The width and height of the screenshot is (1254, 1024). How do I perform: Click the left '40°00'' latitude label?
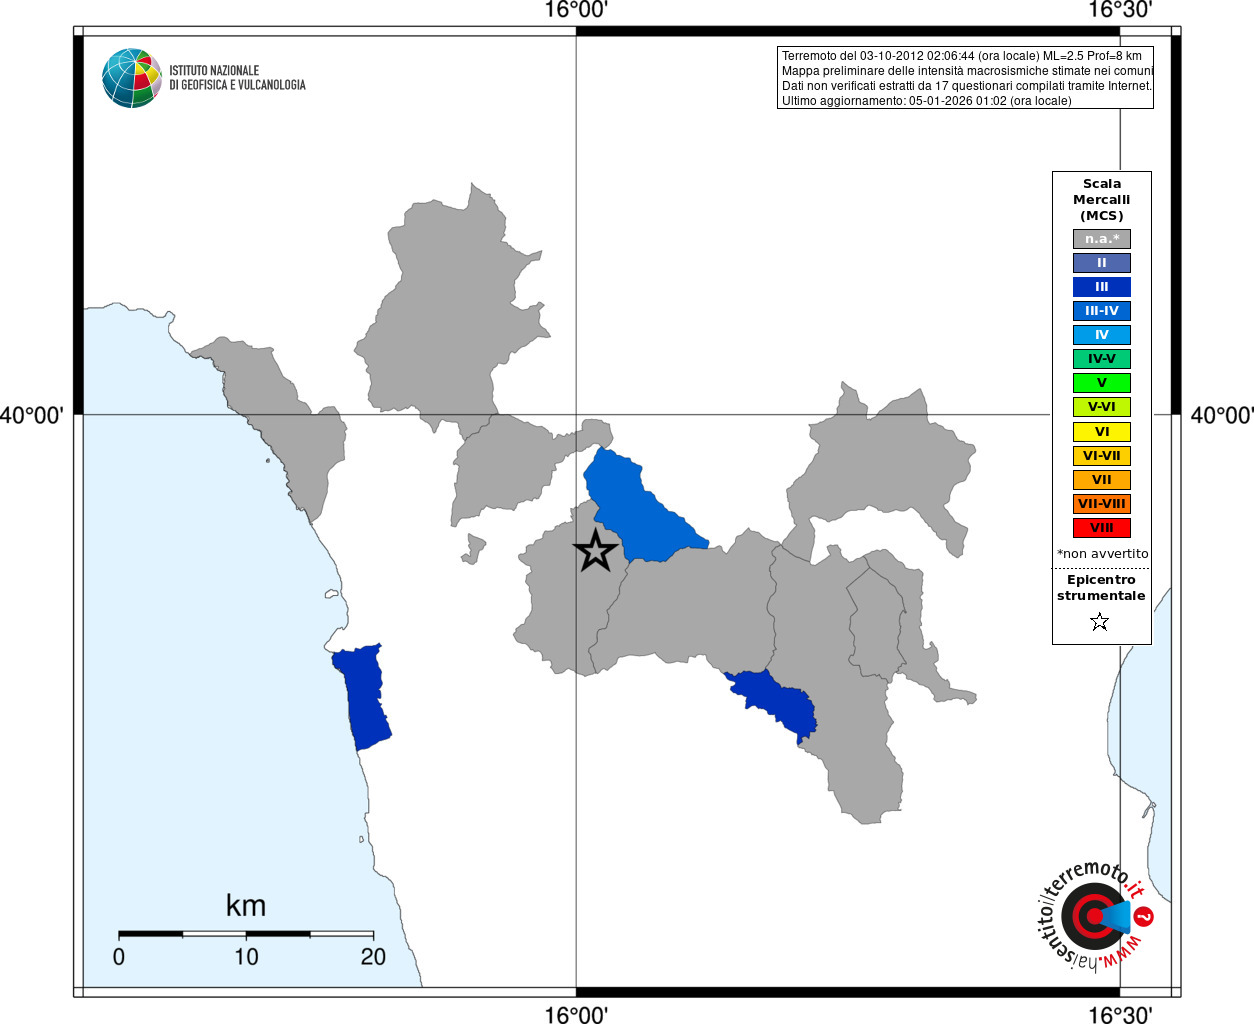click(x=32, y=415)
